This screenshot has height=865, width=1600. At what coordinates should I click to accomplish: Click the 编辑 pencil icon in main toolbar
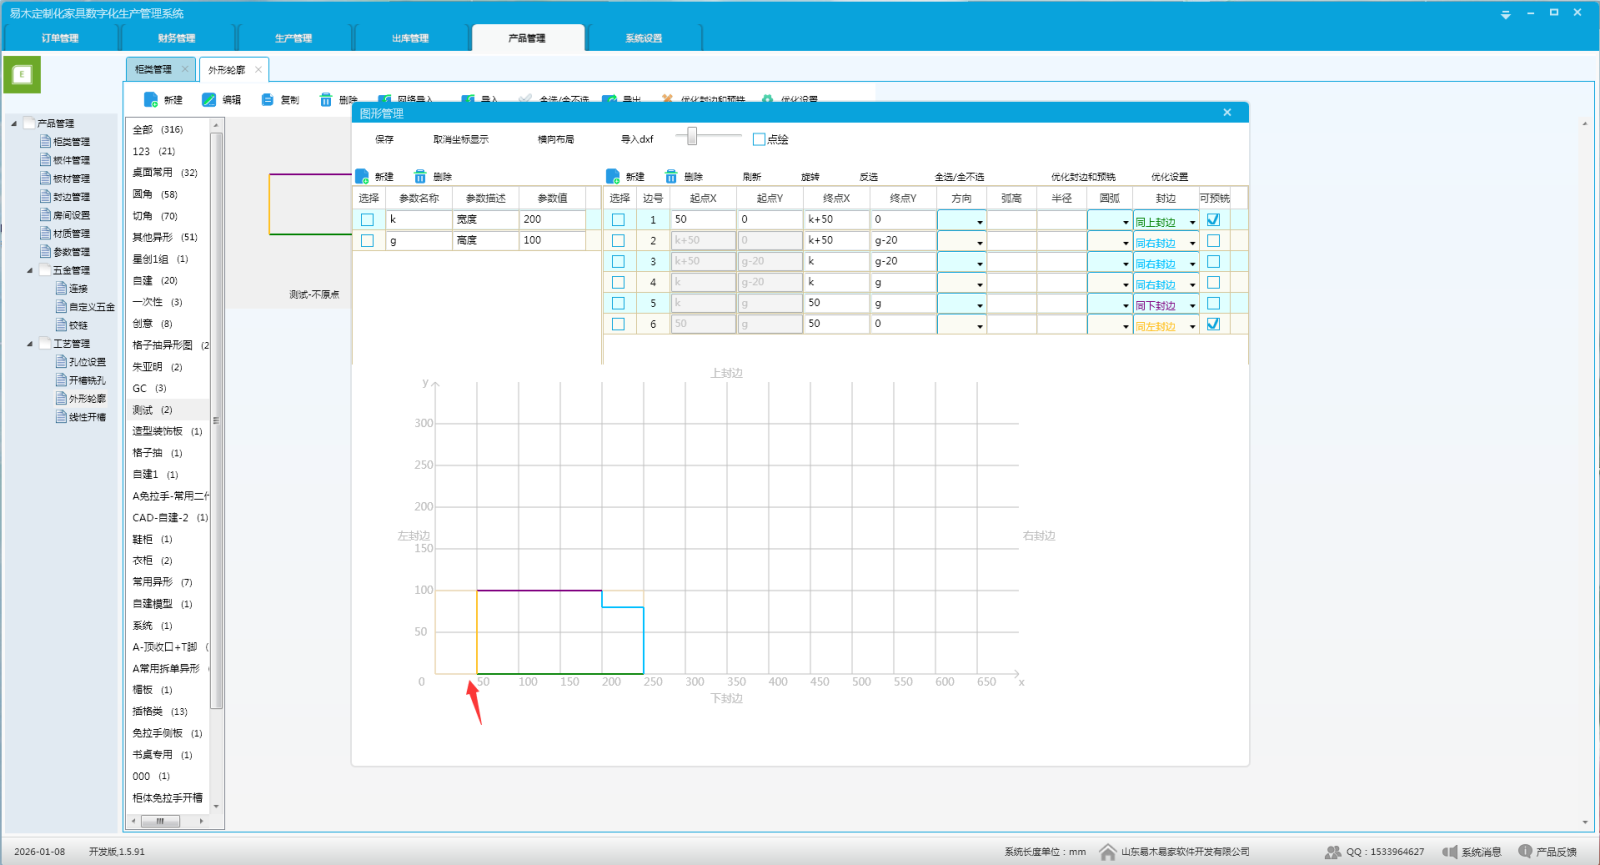click(x=209, y=100)
